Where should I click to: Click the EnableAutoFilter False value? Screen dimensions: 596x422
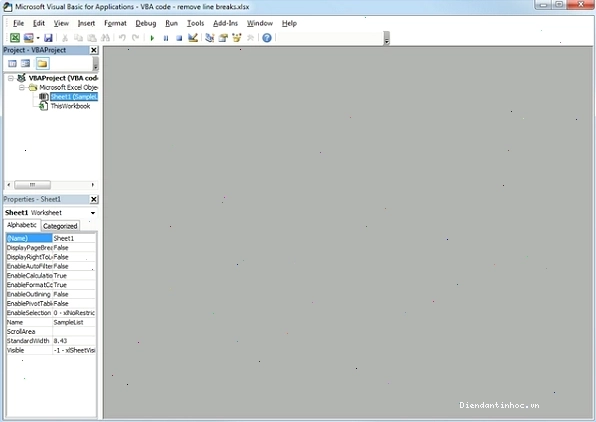74,267
